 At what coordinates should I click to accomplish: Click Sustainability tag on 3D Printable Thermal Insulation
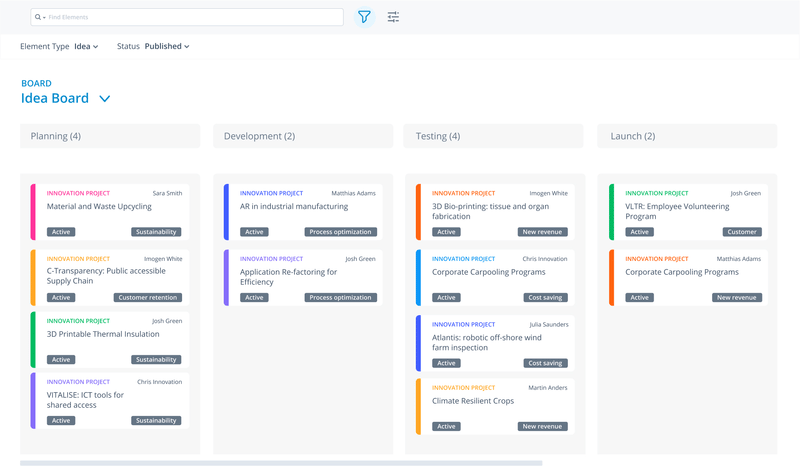(156, 360)
